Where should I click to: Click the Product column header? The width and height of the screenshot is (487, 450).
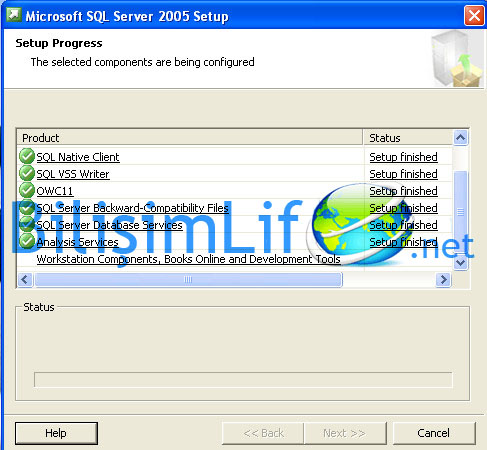(x=190, y=138)
